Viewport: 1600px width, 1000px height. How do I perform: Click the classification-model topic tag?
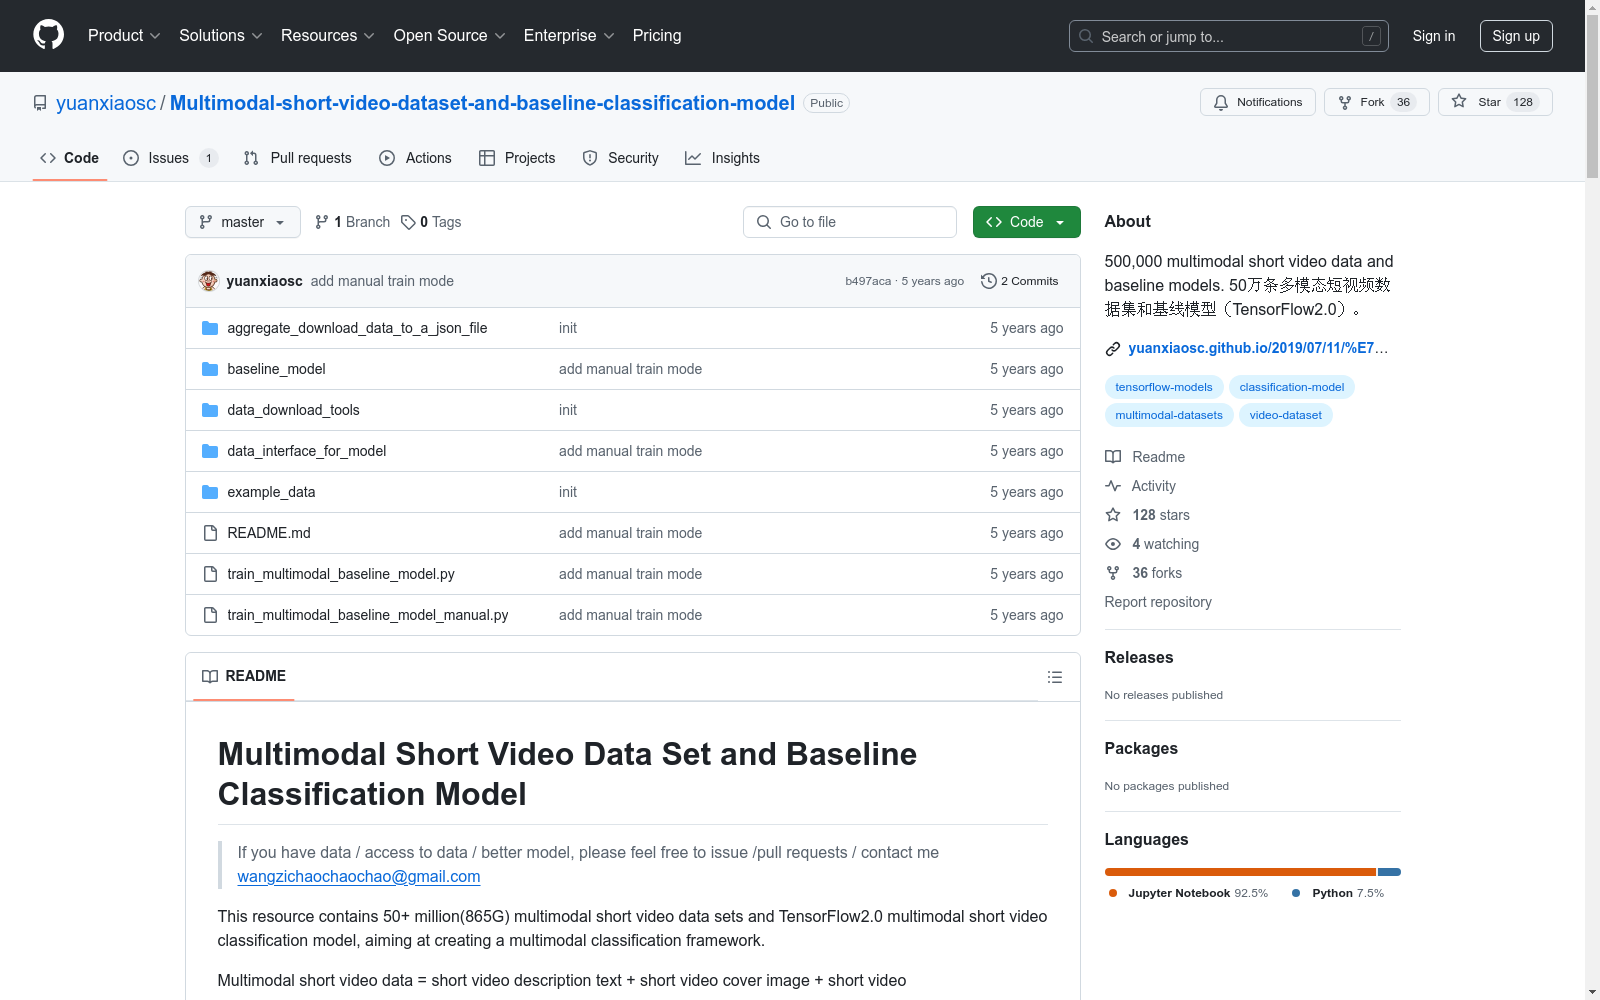pos(1292,387)
